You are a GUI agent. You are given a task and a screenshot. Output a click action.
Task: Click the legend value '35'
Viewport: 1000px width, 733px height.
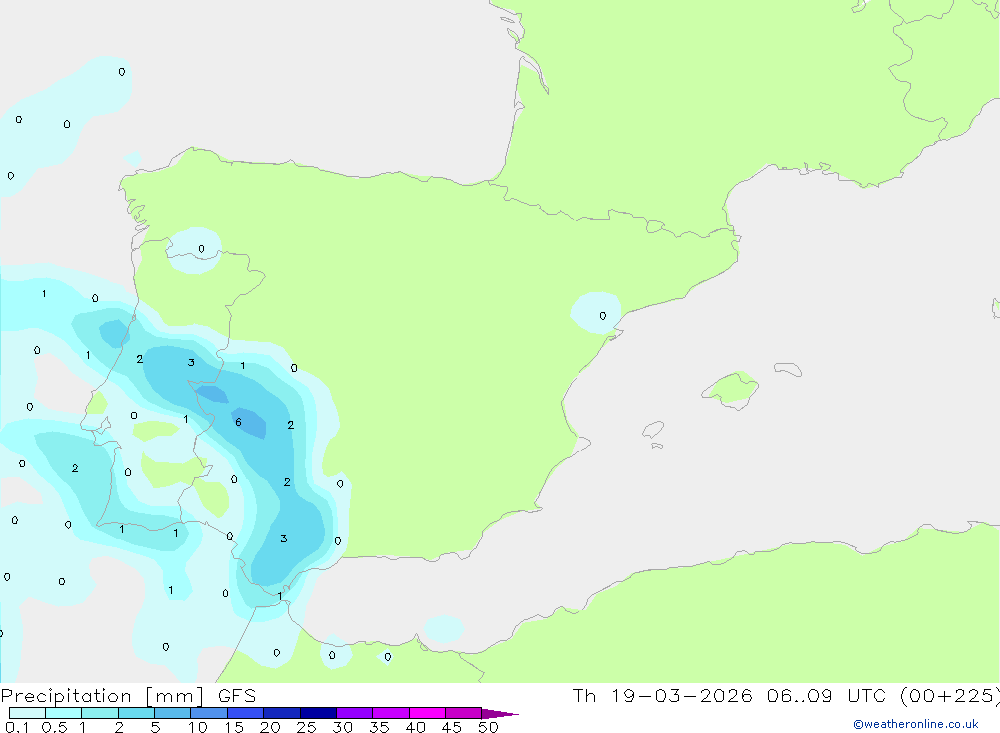tap(379, 727)
